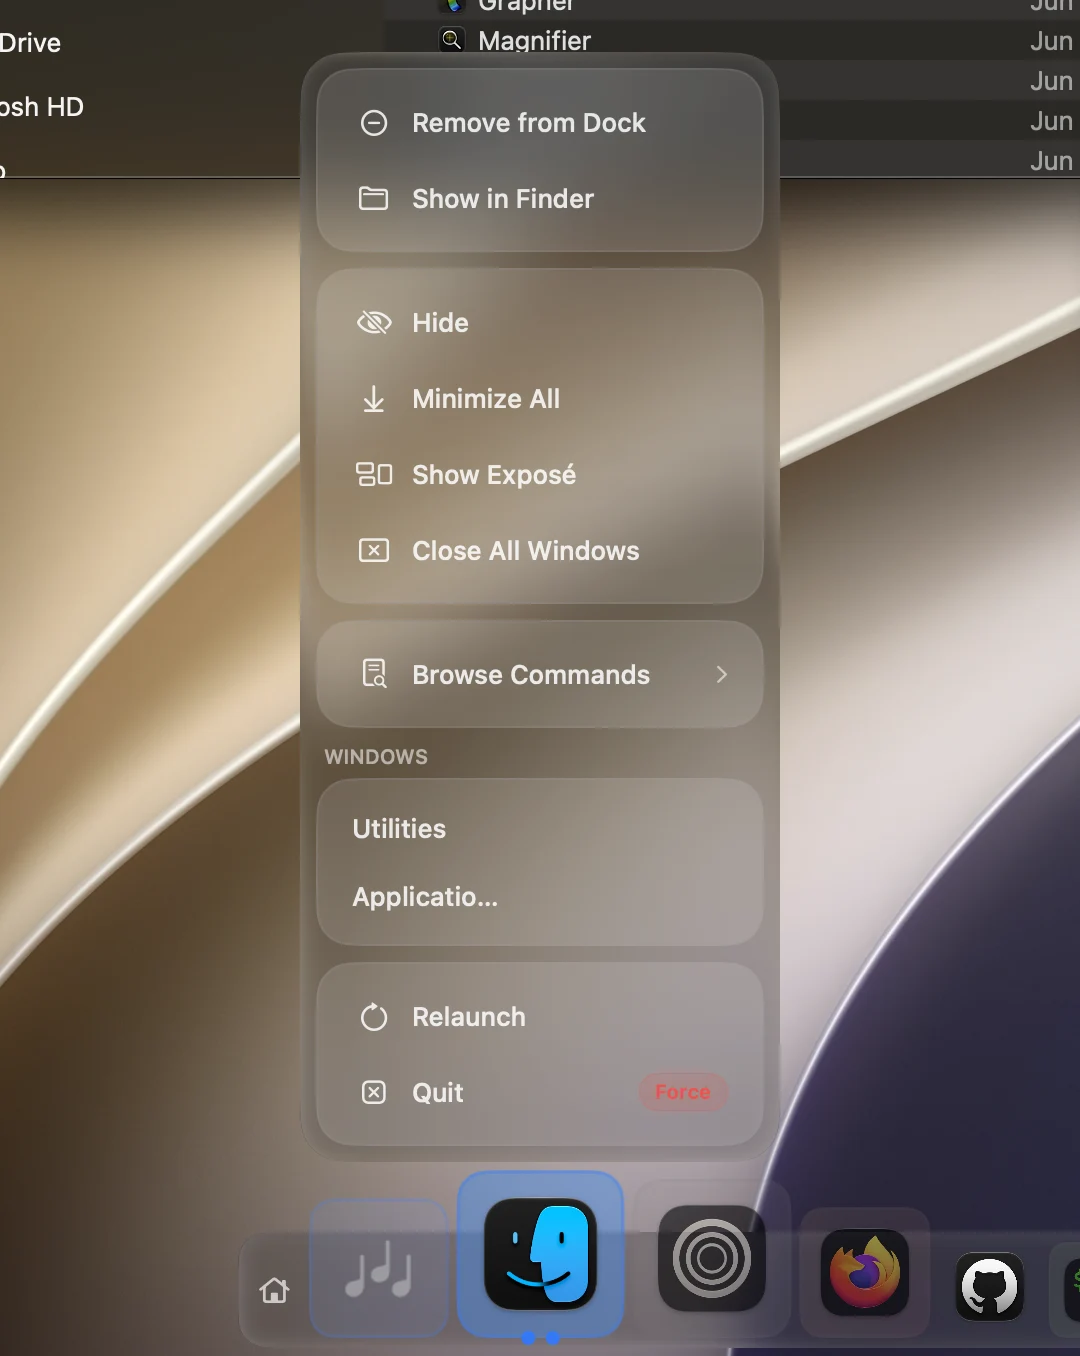Select Magnifier row in Finder list

tap(732, 41)
